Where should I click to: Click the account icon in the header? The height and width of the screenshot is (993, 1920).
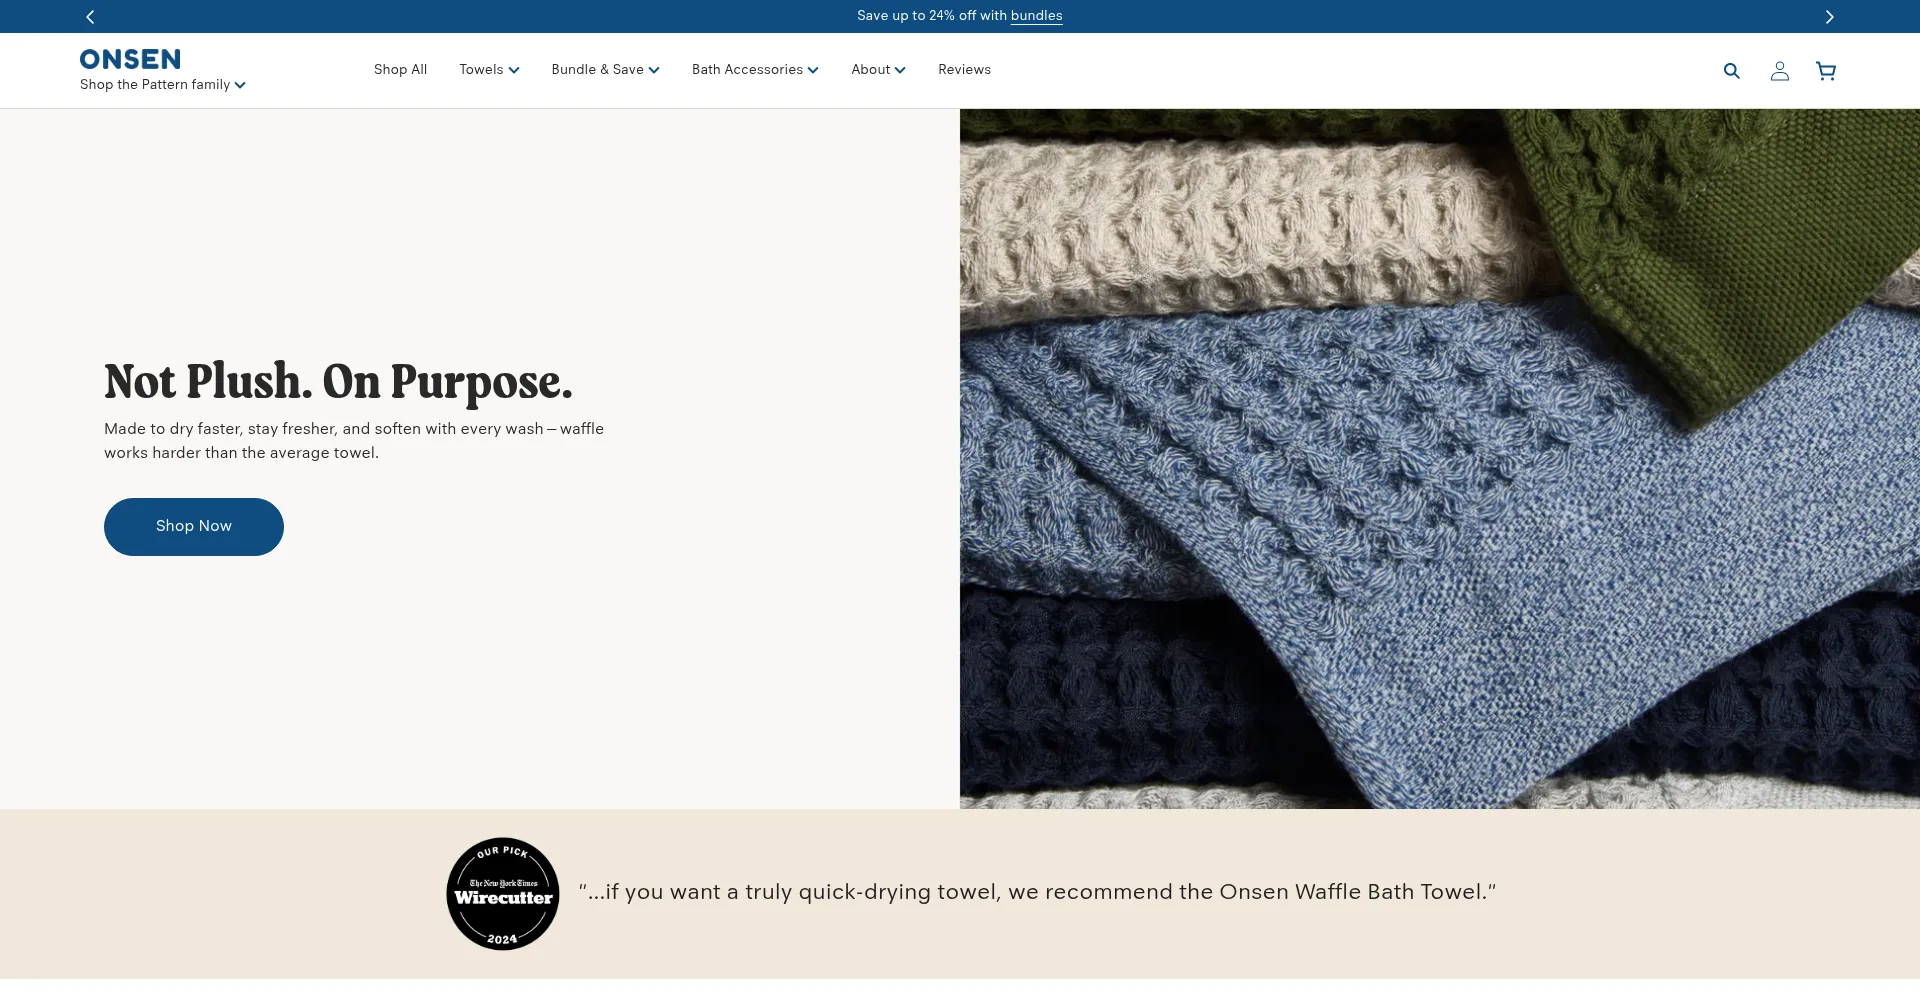pyautogui.click(x=1779, y=70)
